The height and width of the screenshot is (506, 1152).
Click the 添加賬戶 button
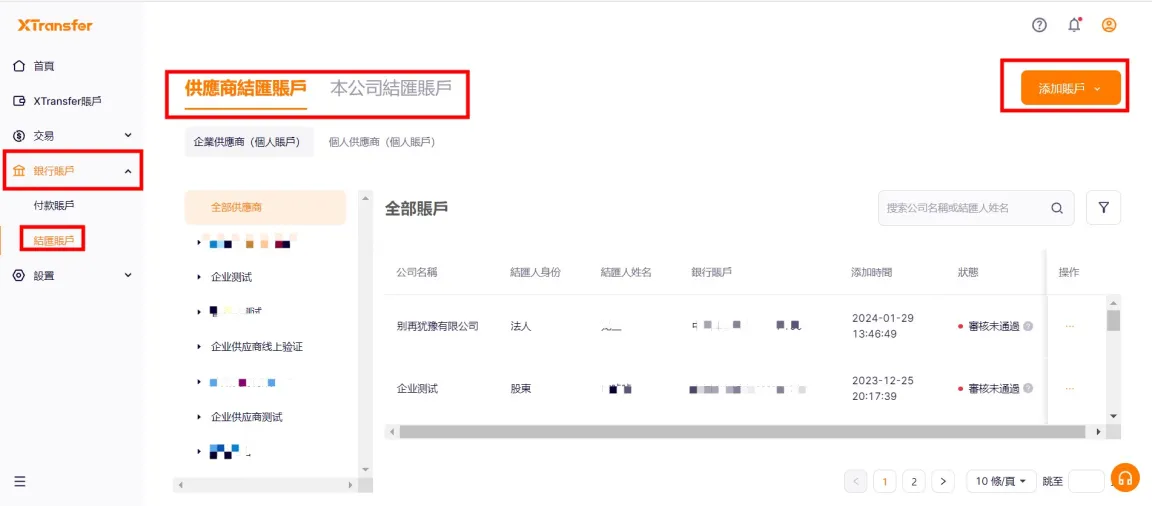point(1070,88)
